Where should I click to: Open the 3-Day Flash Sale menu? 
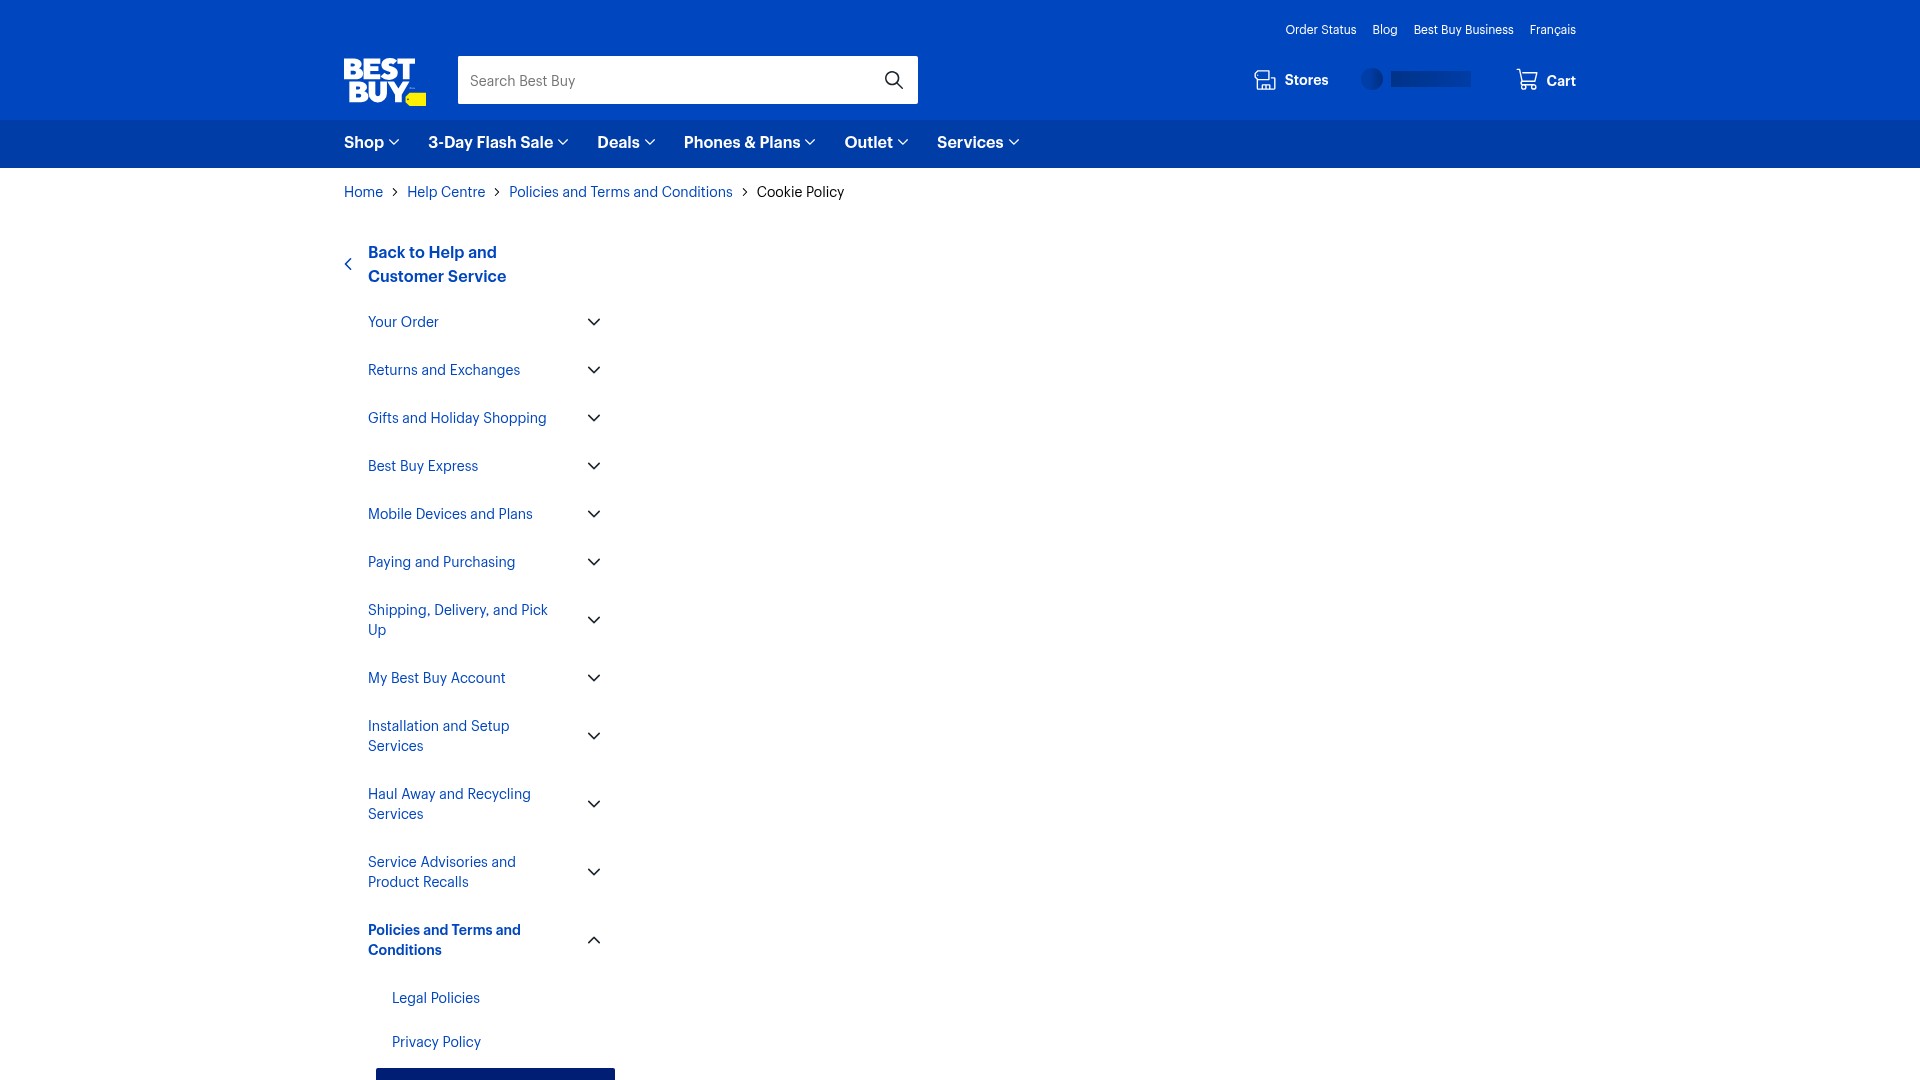click(498, 143)
